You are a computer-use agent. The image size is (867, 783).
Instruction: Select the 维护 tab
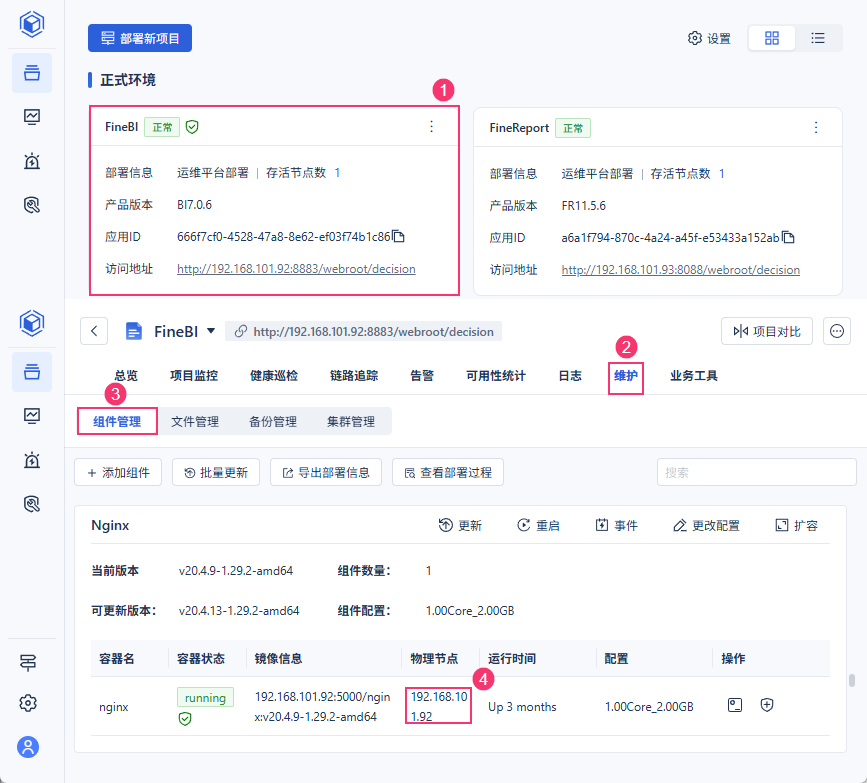click(x=626, y=376)
